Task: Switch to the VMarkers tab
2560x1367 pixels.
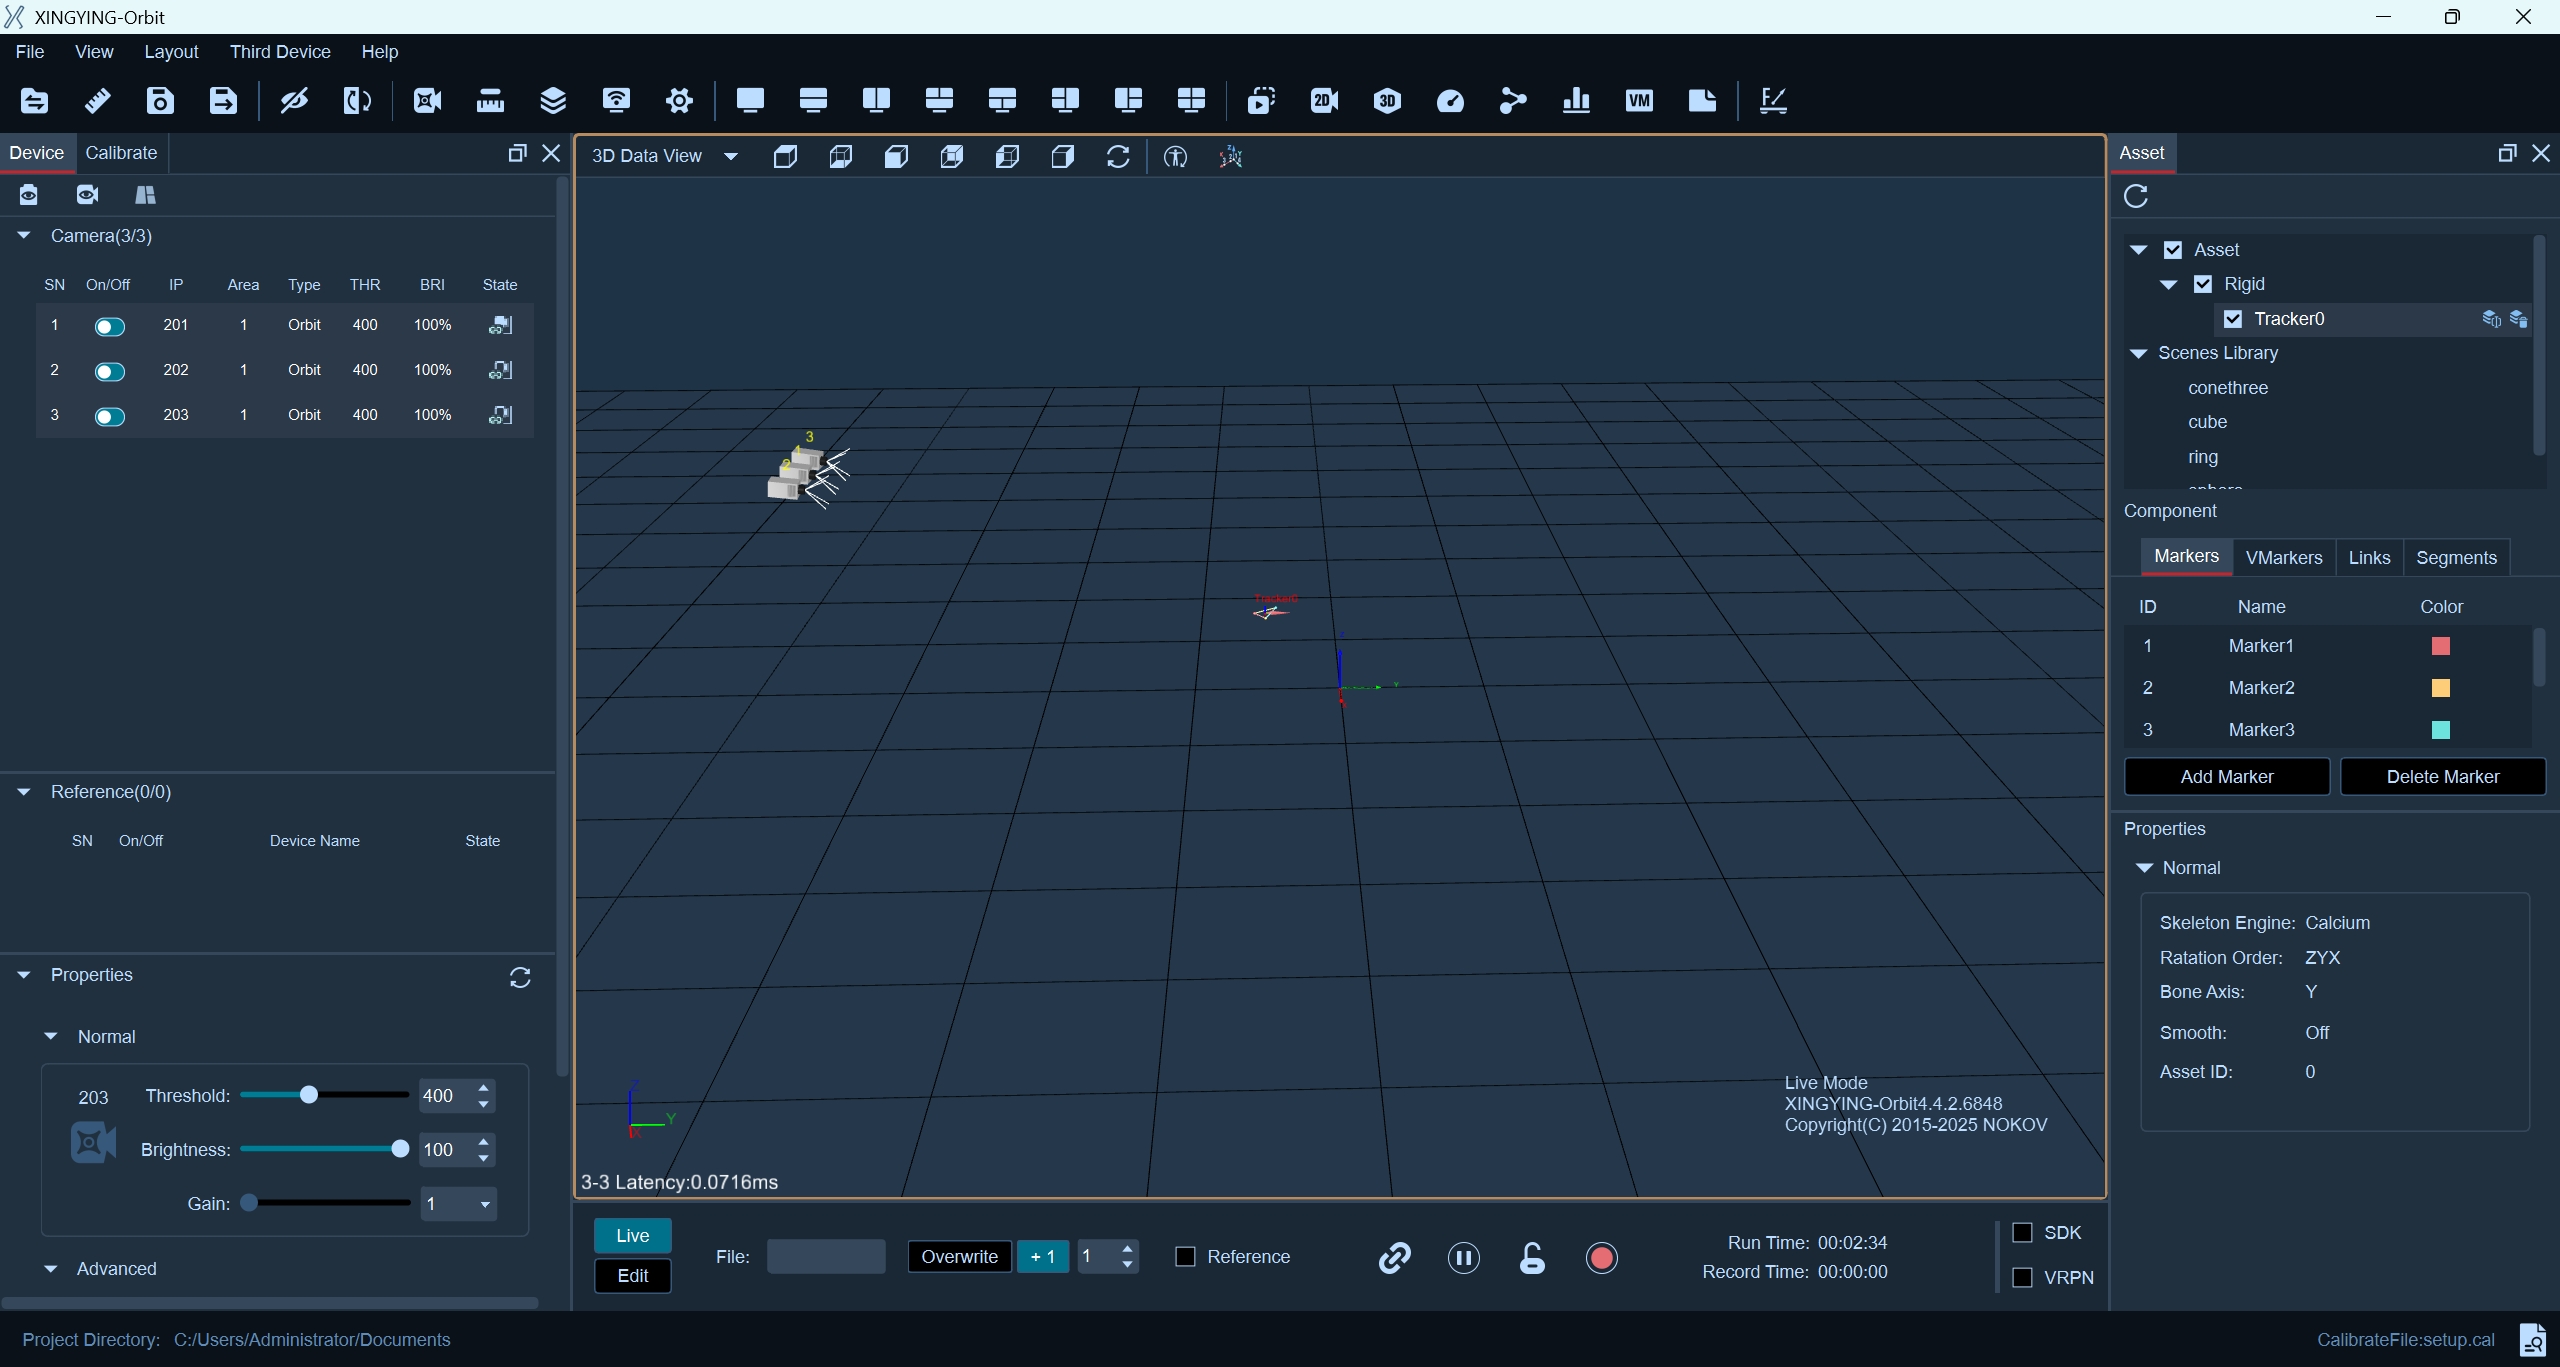Action: click(2284, 558)
